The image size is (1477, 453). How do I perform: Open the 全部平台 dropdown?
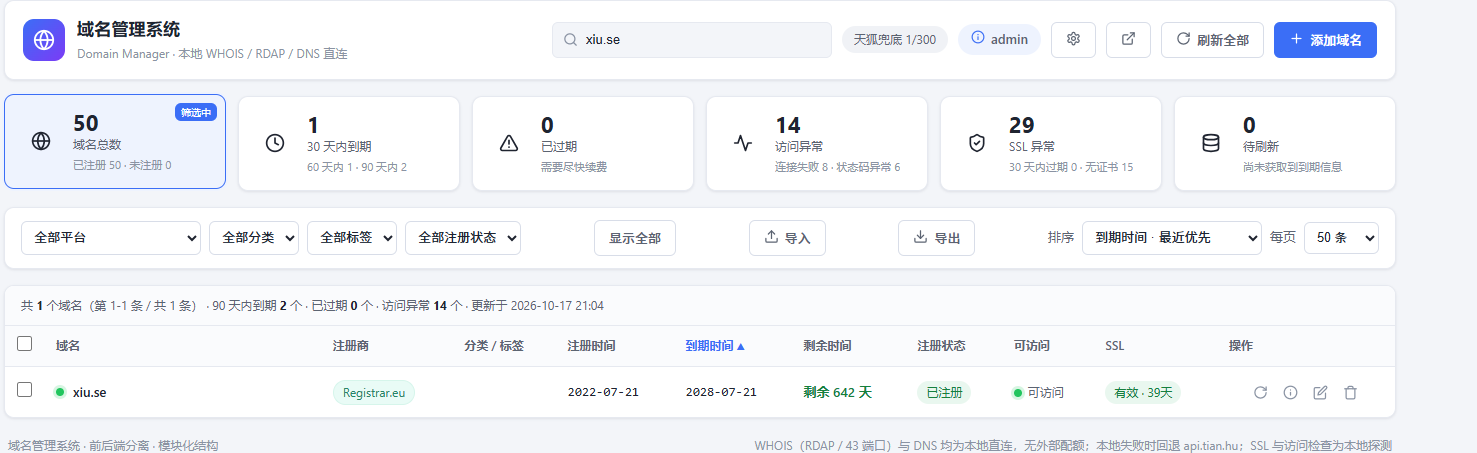[x=111, y=238]
